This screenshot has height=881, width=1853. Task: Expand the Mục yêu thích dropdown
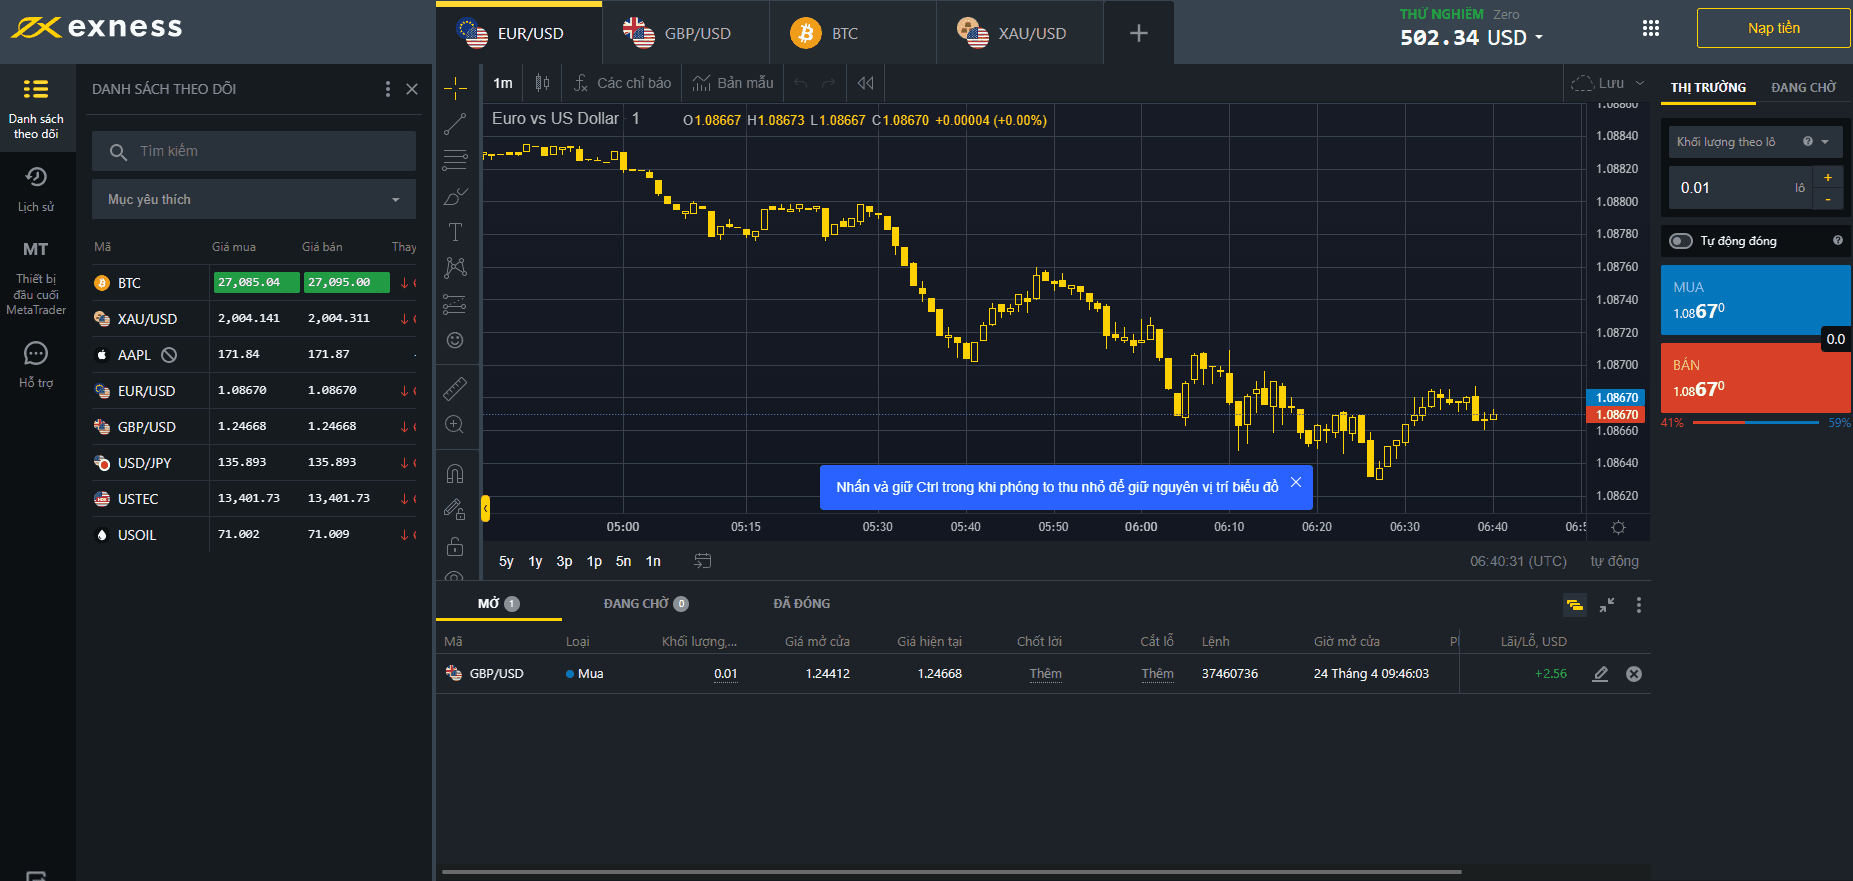tap(254, 199)
